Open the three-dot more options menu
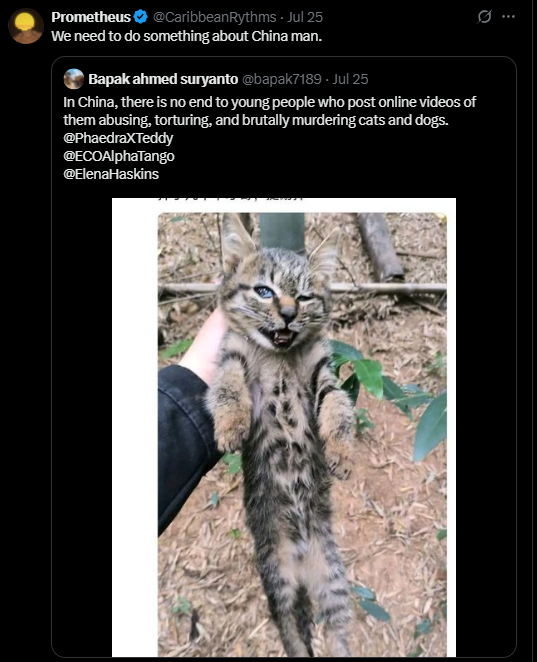 (x=508, y=16)
